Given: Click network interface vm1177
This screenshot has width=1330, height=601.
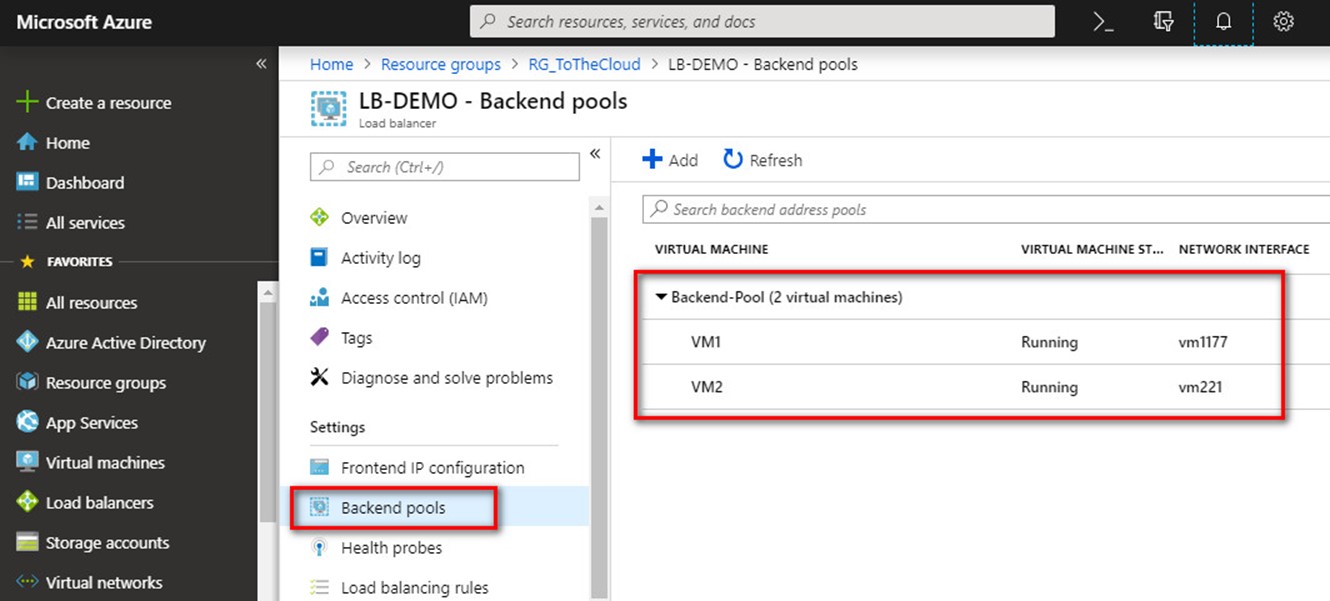Looking at the screenshot, I should (1203, 342).
